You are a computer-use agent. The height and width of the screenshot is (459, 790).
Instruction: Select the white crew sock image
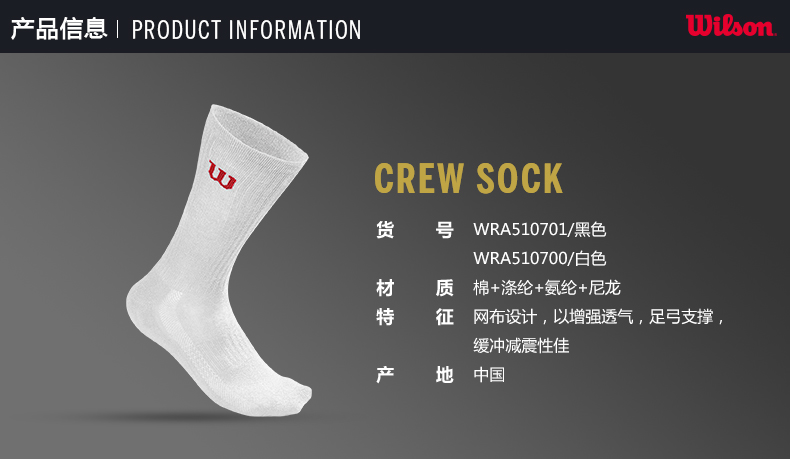[x=219, y=260]
